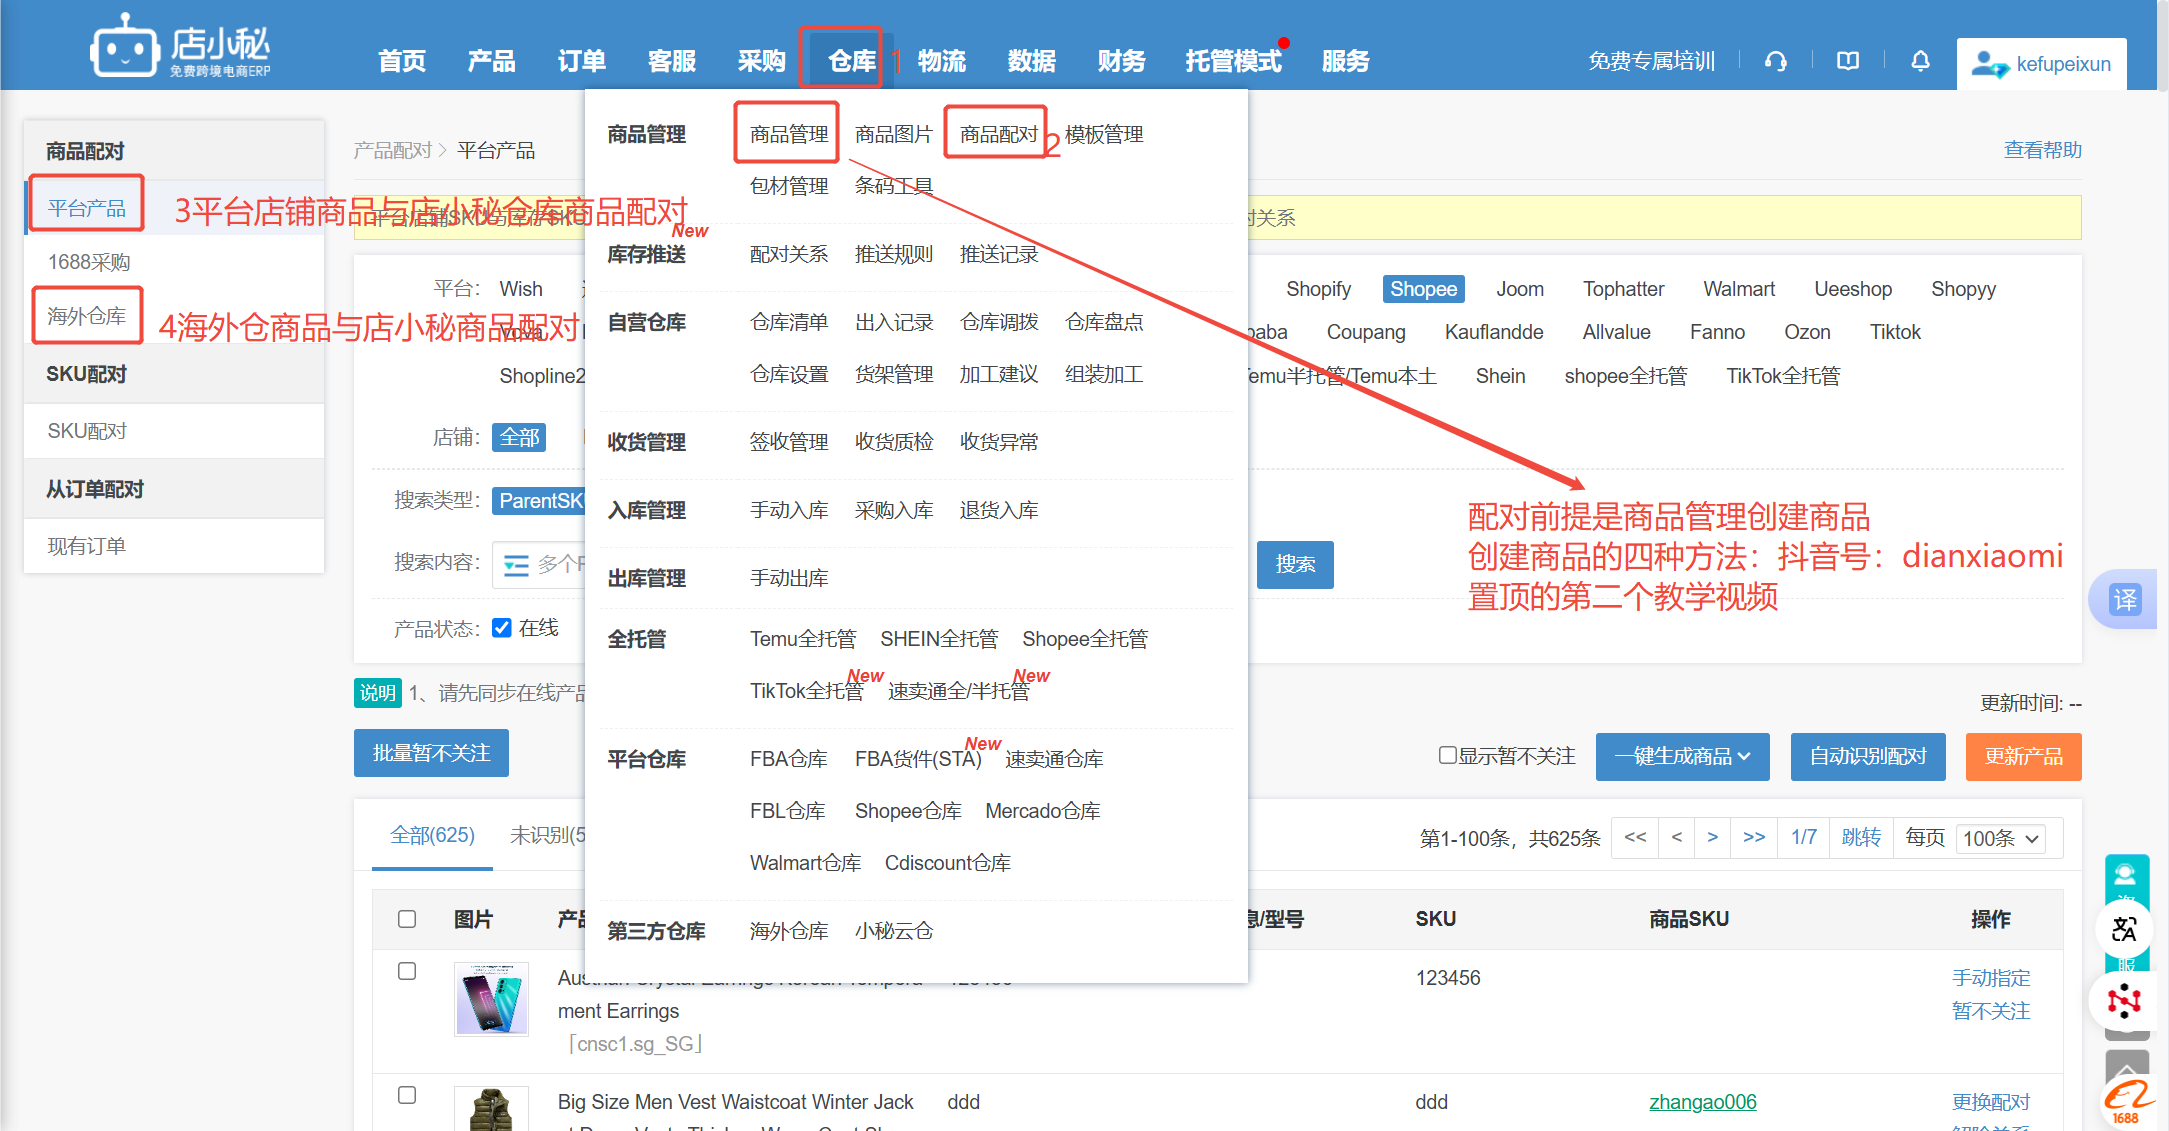Click 暂不关注 link for SKU 123456
Viewport: 2169px width, 1131px height.
coord(1991,1011)
